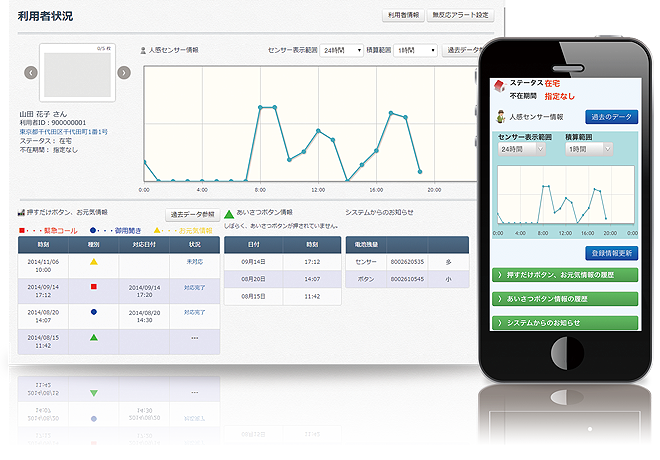This screenshot has height=460, width=660.
Task: Expand 押すだけボタン、お元気情報の履歴 on phone
Action: click(x=565, y=275)
